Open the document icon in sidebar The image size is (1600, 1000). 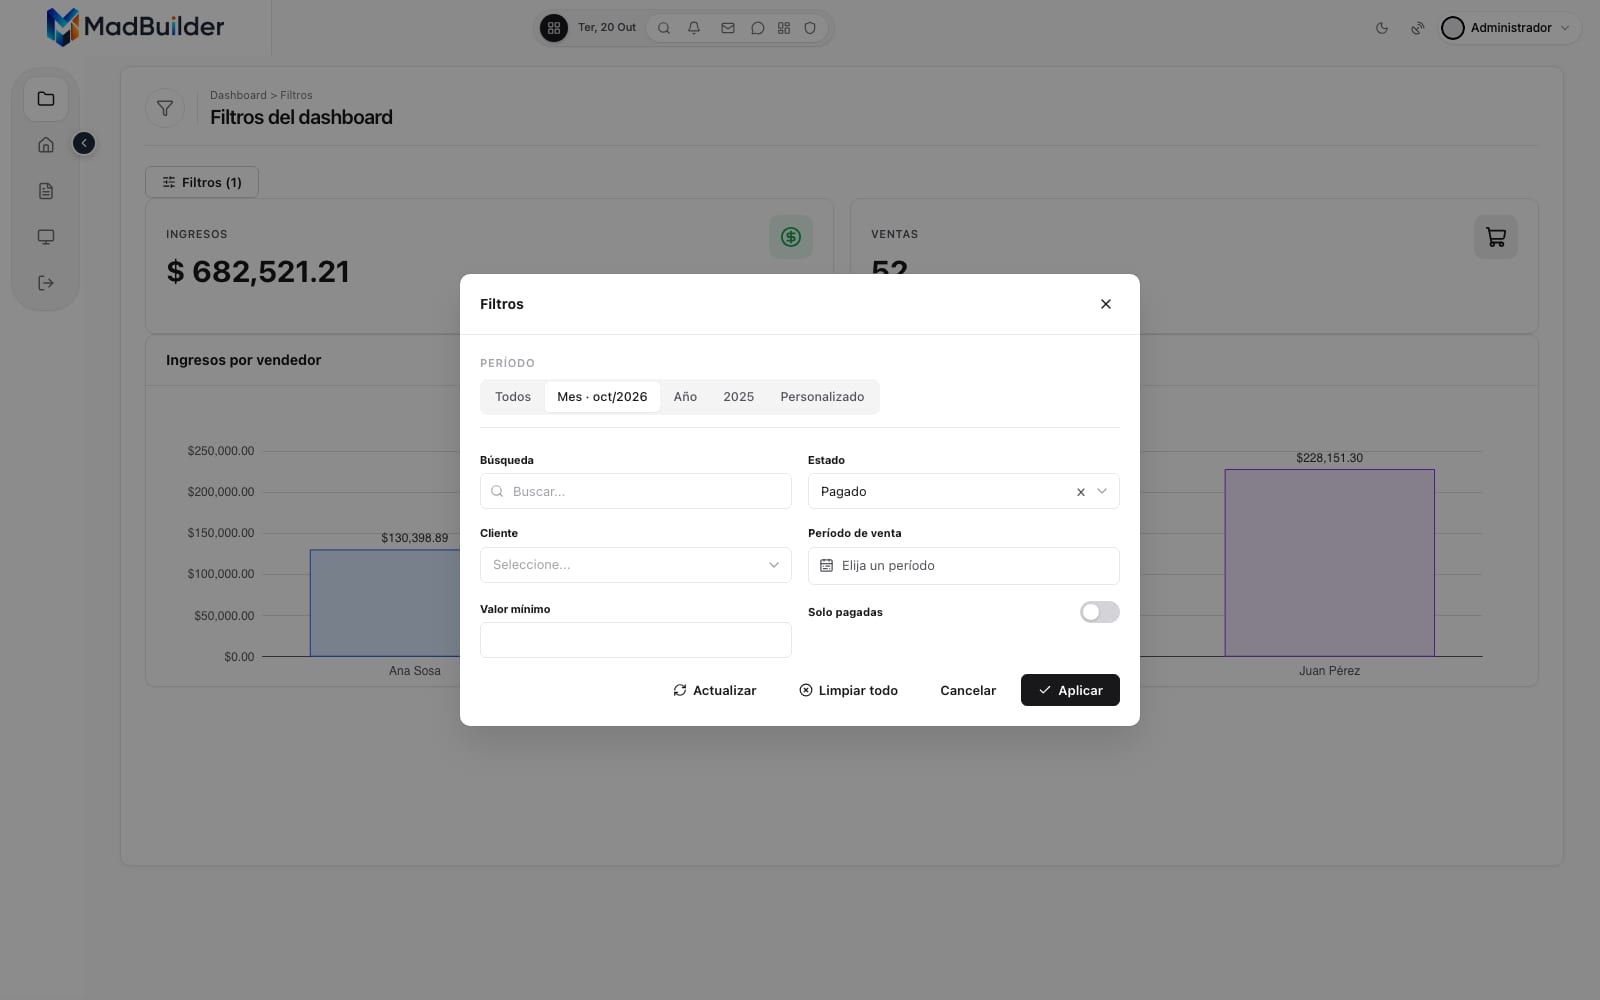tap(46, 191)
